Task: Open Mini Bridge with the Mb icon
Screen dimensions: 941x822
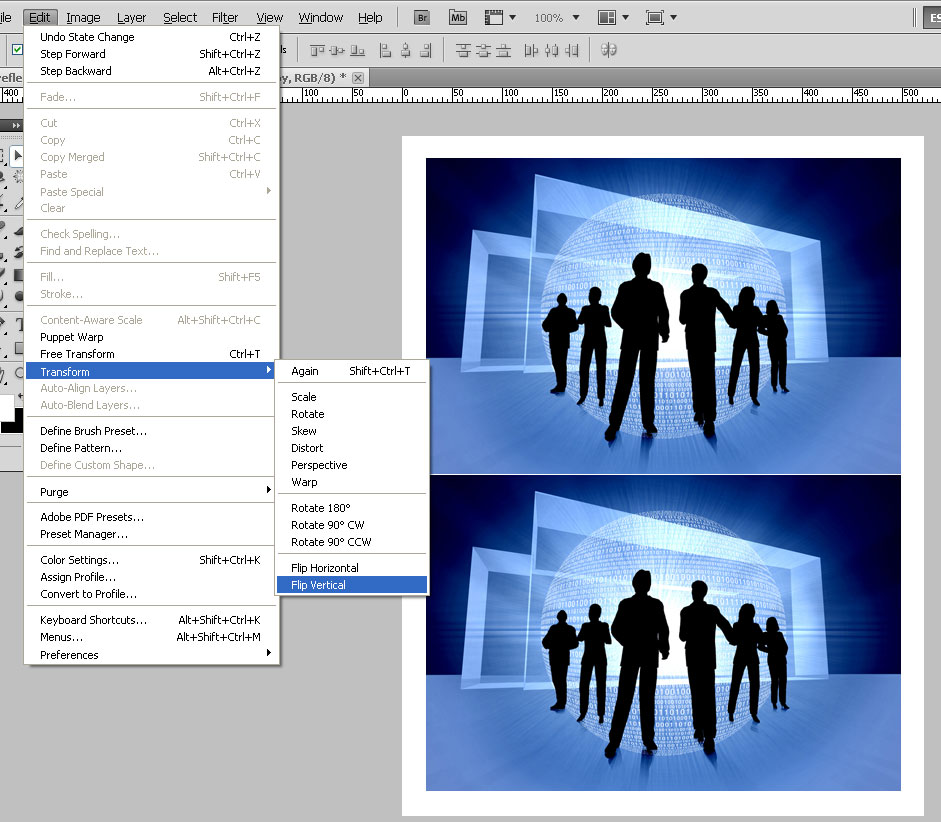Action: pos(458,18)
